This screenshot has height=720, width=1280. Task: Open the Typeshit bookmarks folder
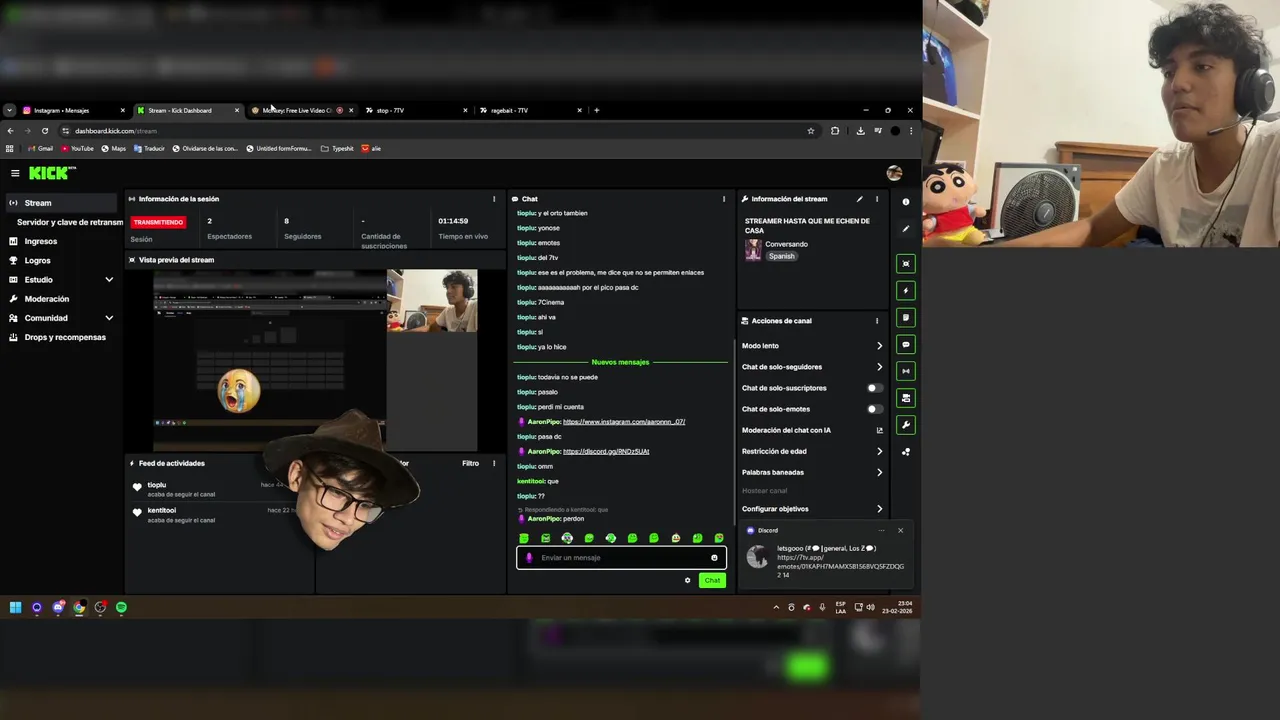337,148
